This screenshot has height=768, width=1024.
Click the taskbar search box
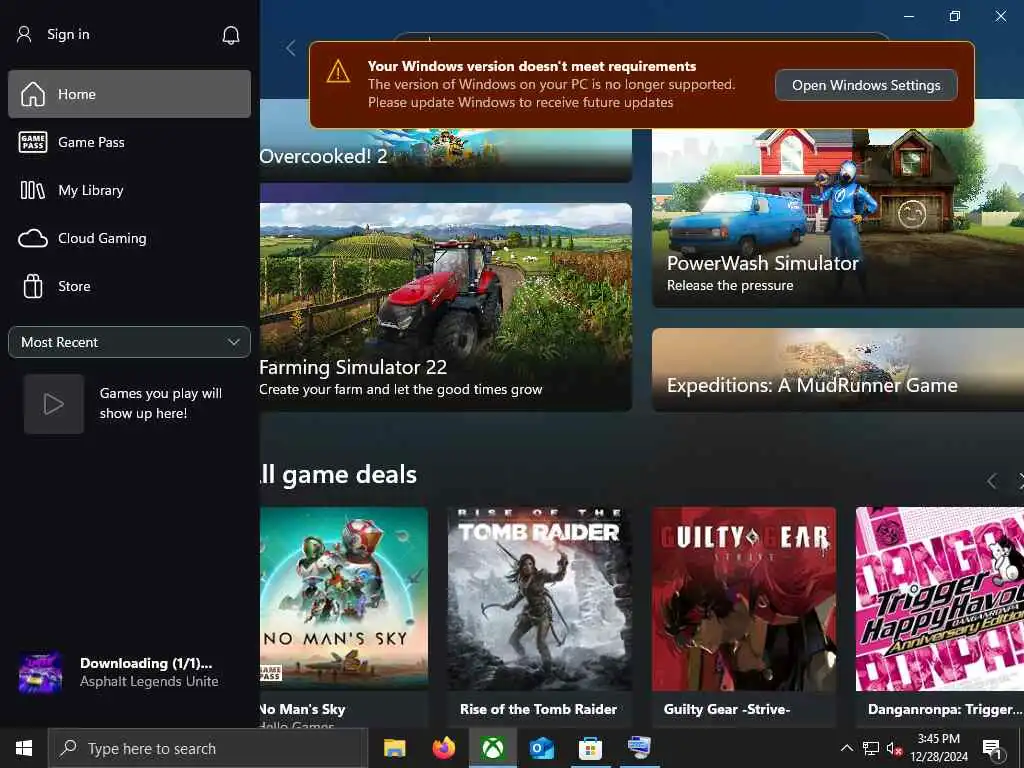[x=208, y=748]
